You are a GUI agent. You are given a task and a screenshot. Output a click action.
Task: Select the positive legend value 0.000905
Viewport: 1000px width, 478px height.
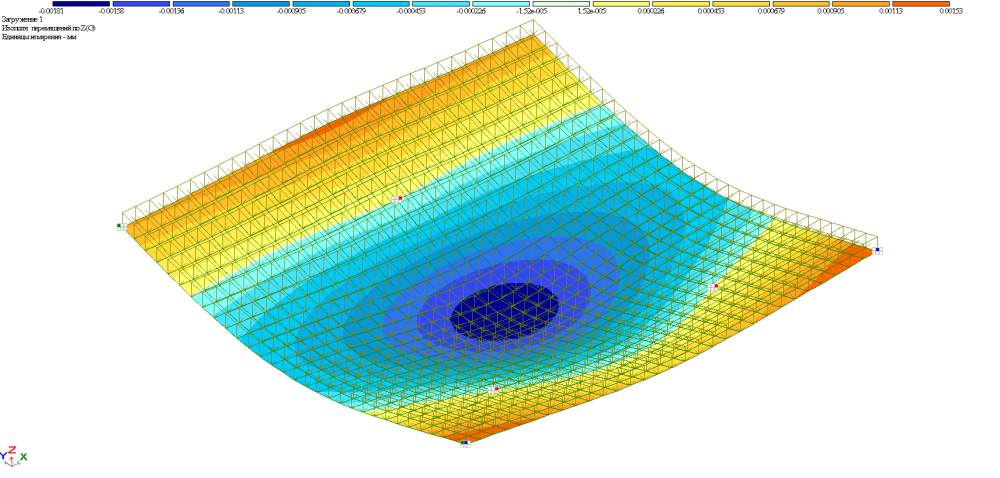[x=830, y=11]
